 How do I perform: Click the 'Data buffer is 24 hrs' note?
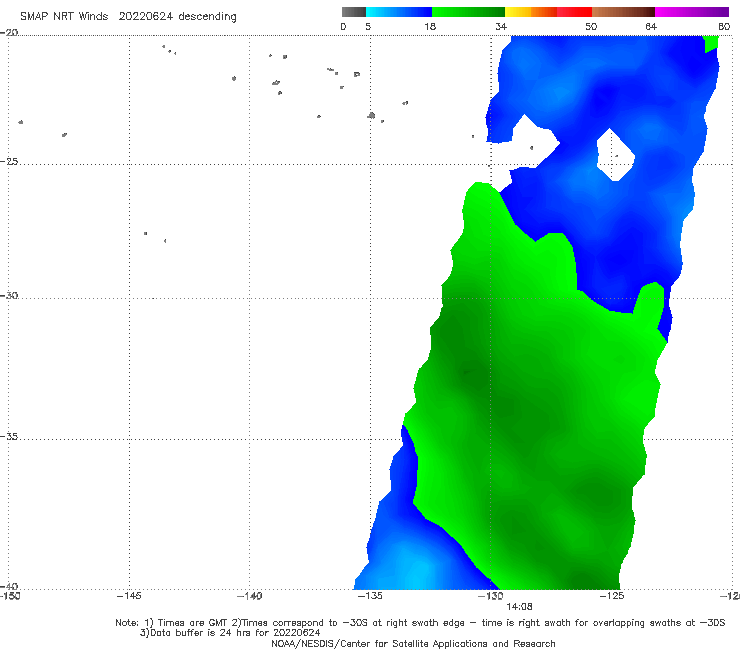pyautogui.click(x=230, y=633)
